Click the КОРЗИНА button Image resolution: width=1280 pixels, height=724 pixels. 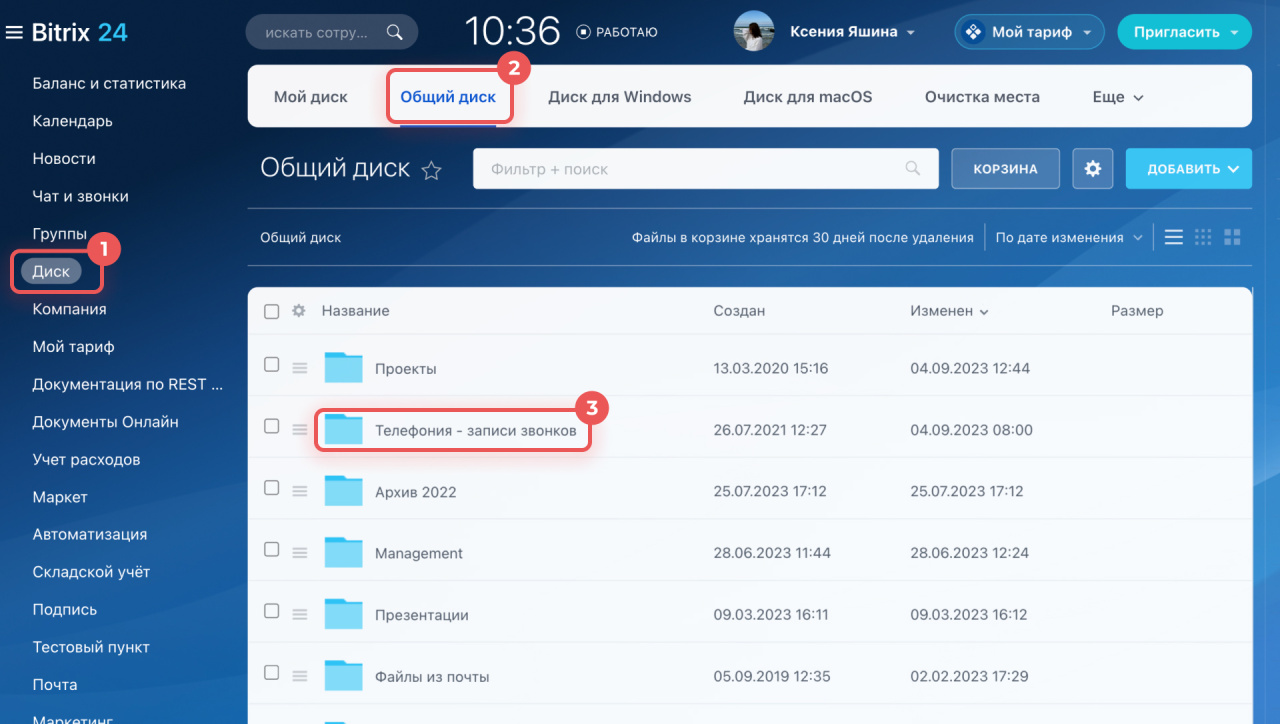[x=1005, y=169]
